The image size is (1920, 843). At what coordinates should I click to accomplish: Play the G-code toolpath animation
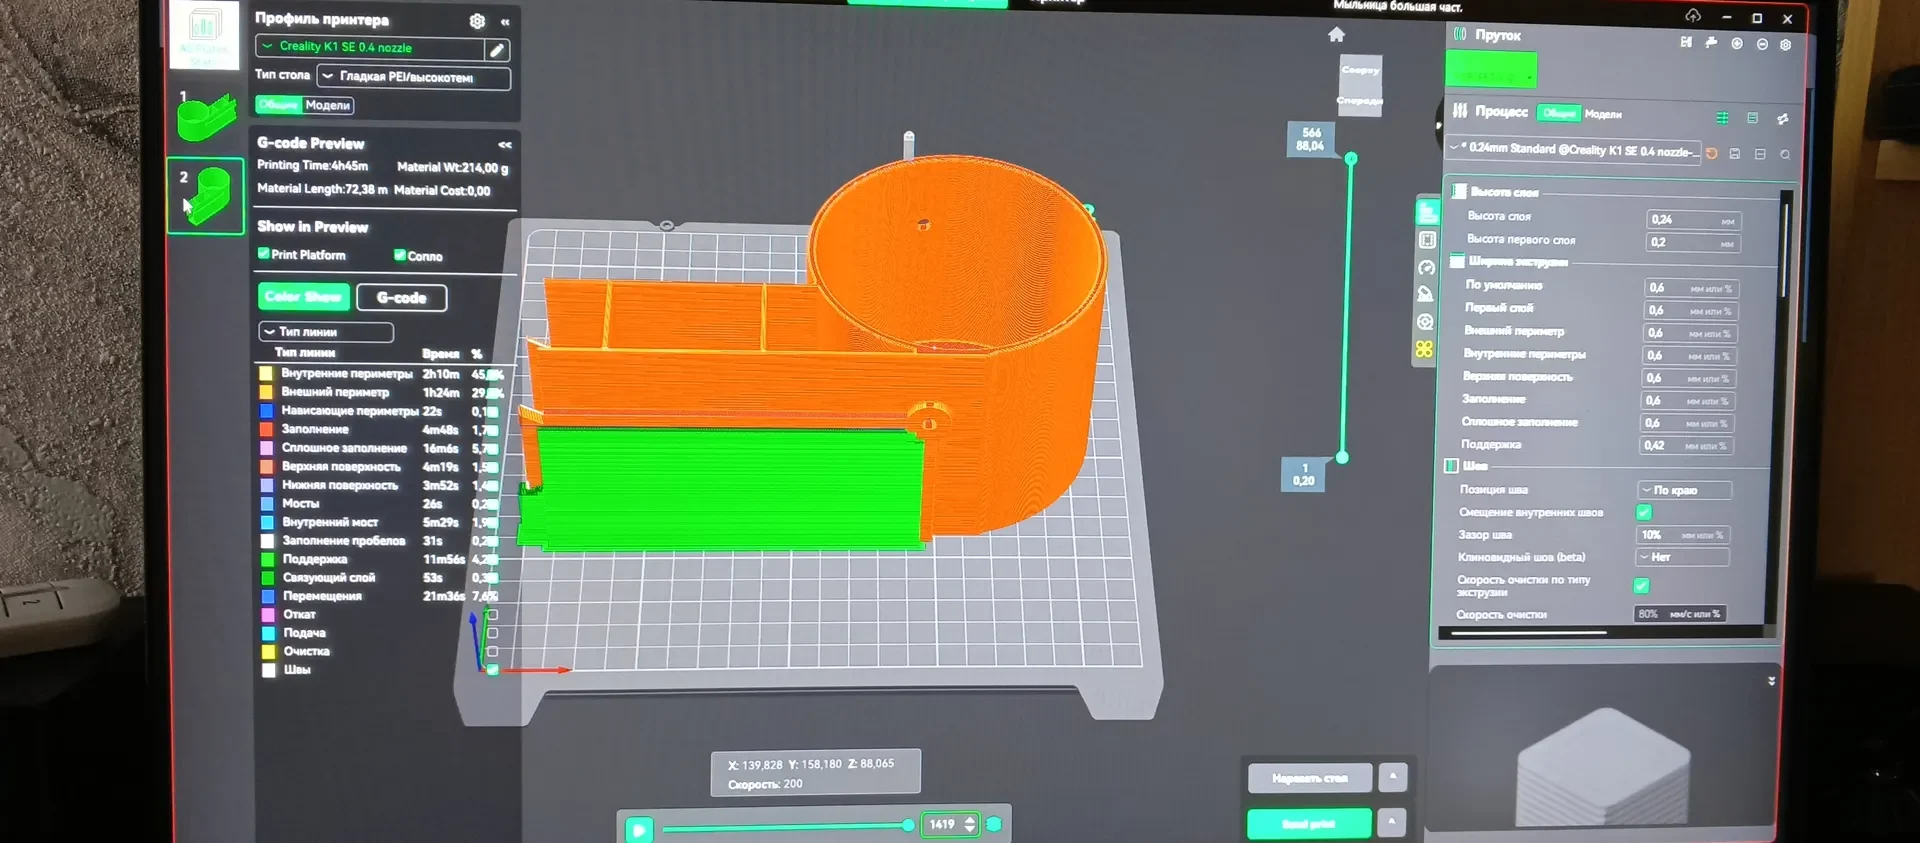tap(639, 829)
